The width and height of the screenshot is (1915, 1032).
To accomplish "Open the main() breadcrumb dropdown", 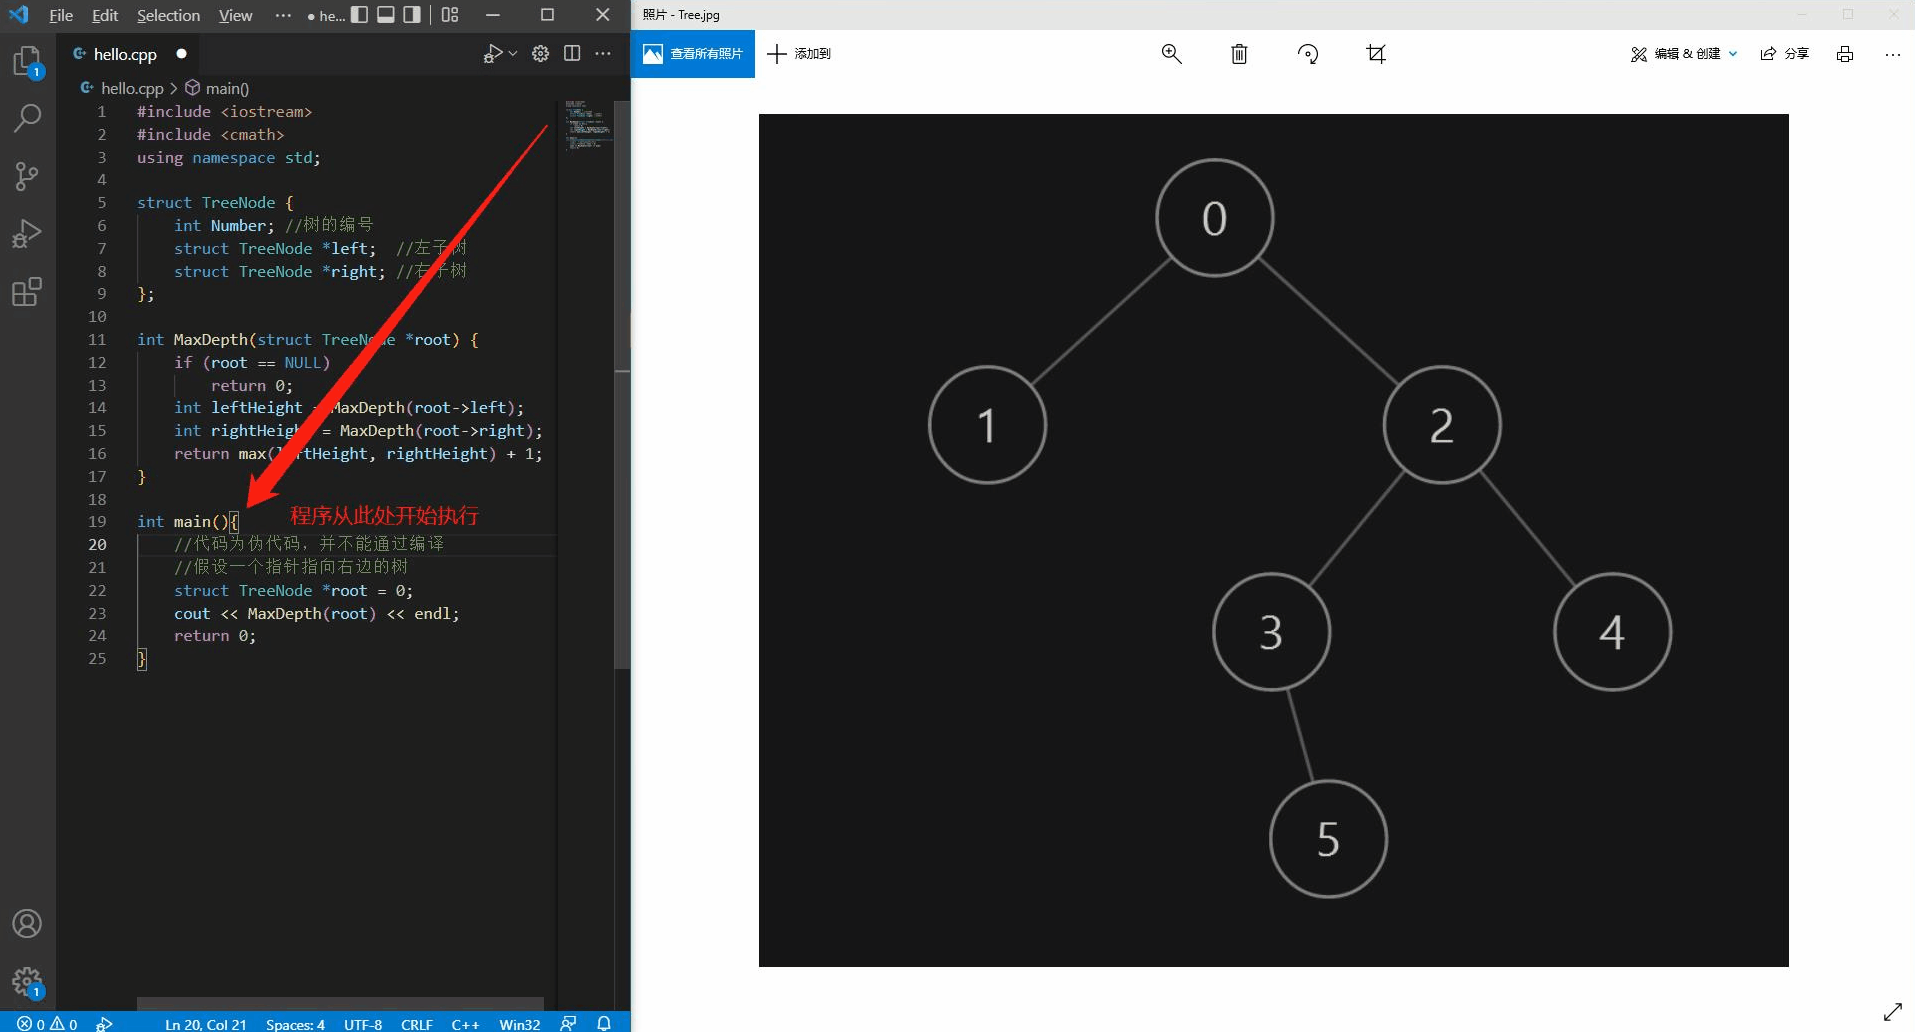I will [227, 88].
